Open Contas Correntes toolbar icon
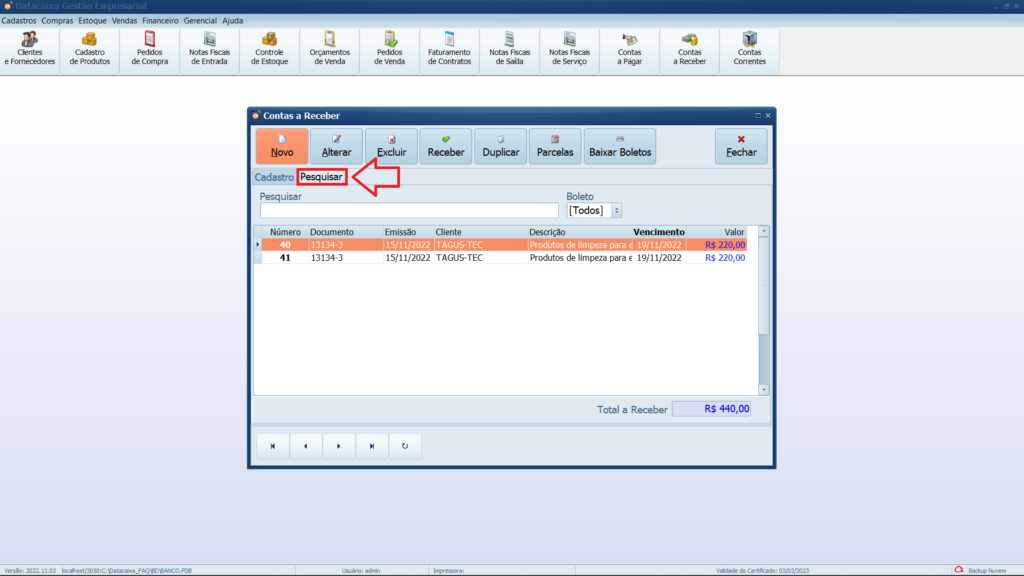Image resolution: width=1024 pixels, height=576 pixels. 750,50
